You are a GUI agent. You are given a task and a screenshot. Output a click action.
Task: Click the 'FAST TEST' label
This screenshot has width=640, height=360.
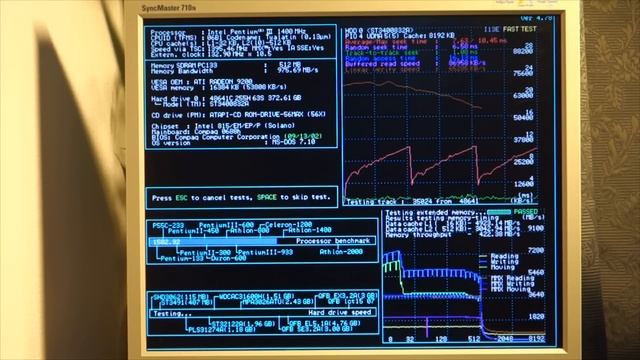coord(519,29)
